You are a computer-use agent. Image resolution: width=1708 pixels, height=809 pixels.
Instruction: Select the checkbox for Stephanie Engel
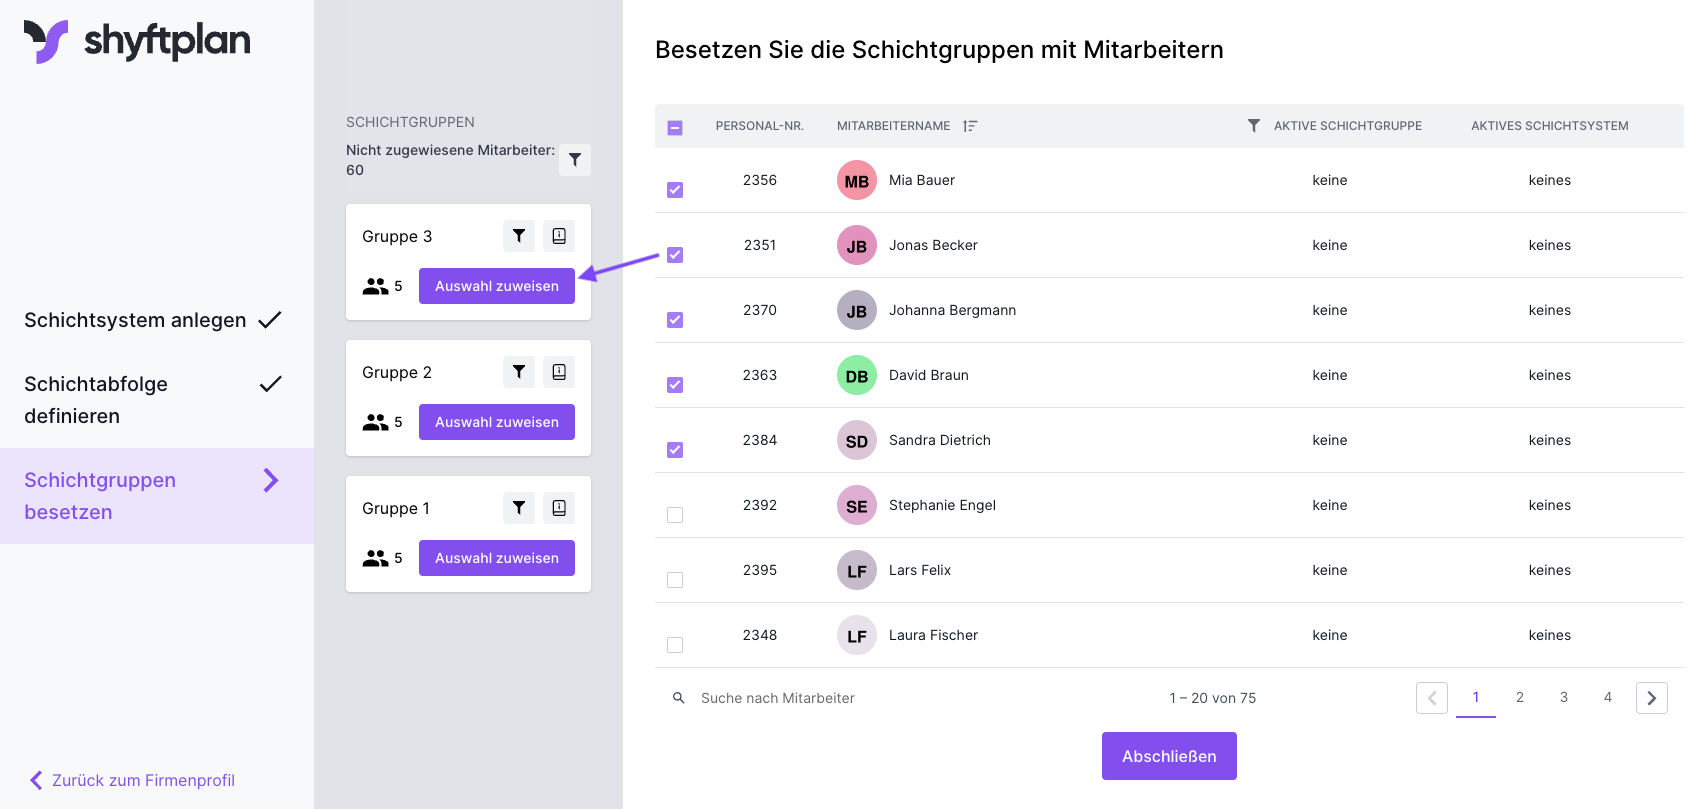click(x=675, y=515)
